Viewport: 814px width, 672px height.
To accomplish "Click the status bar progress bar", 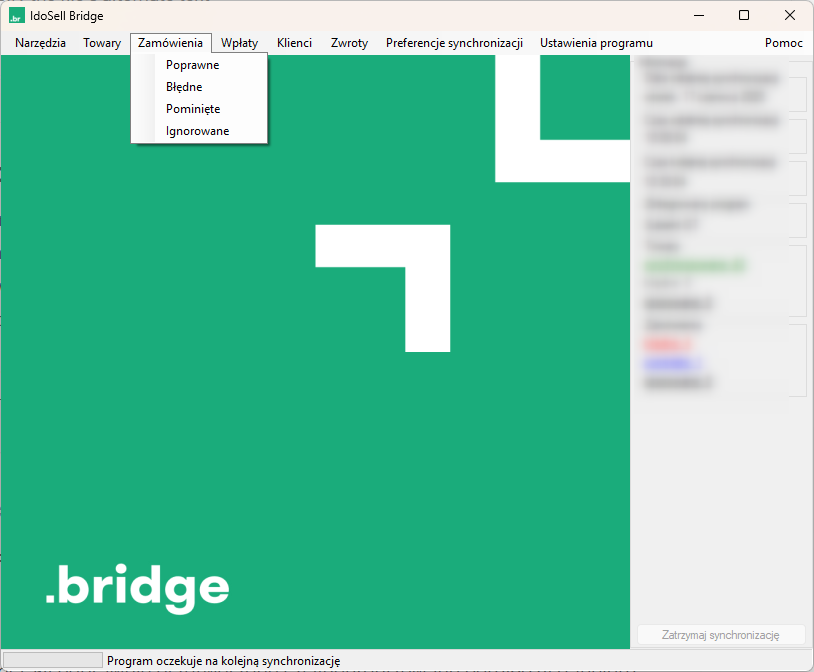I will point(53,661).
